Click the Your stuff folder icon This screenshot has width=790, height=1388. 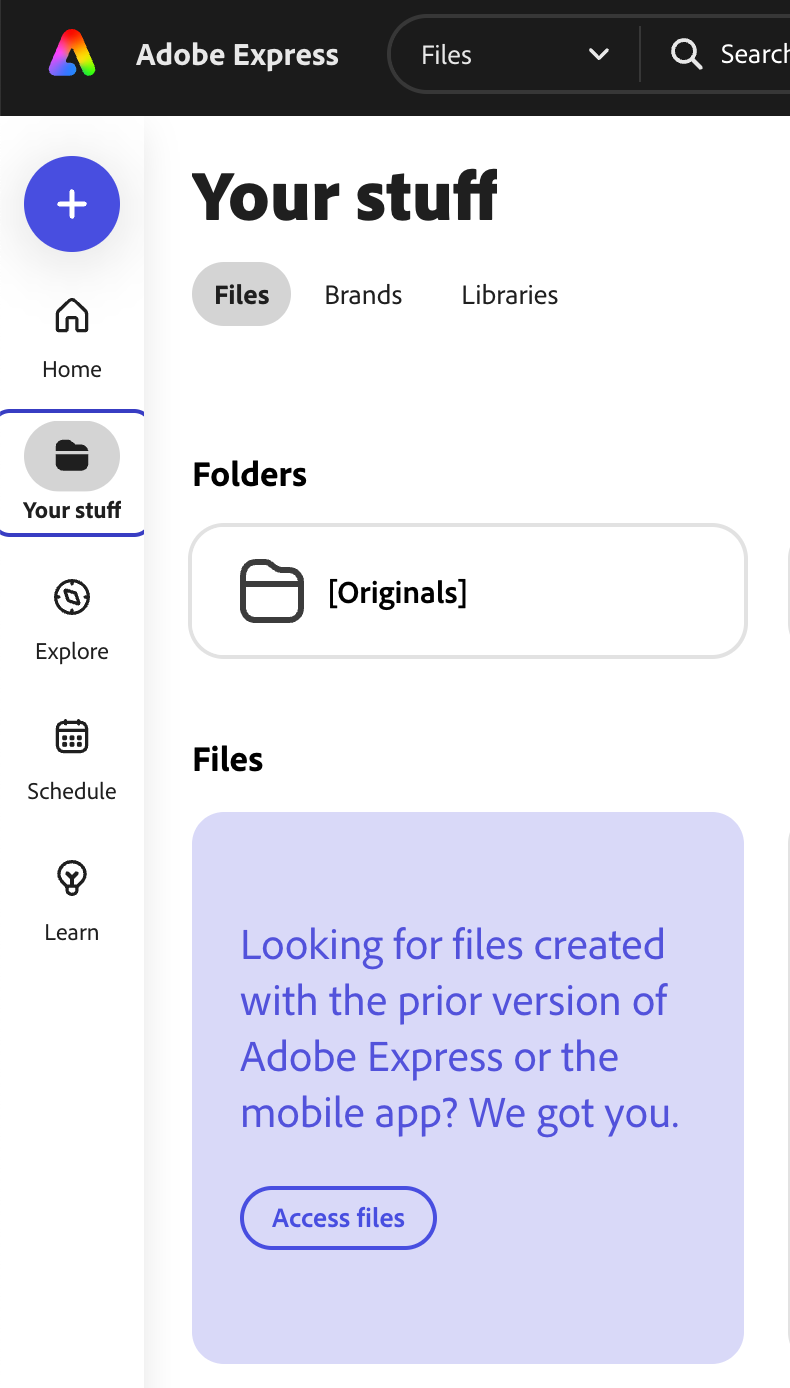click(x=71, y=455)
